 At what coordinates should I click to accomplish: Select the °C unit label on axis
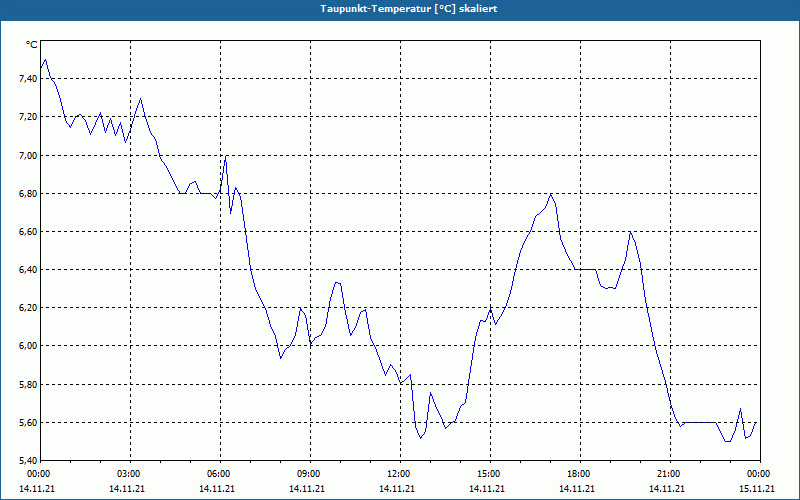point(31,45)
